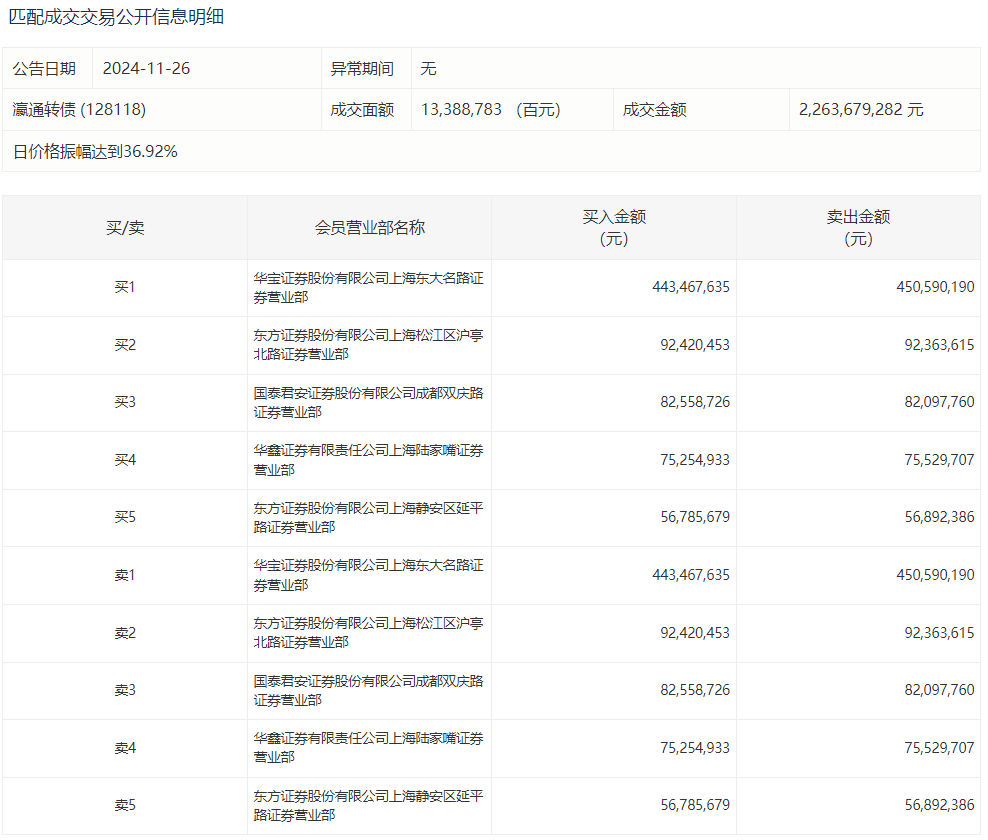Click buy amount 92,420,453 in 卖2 row

694,633
